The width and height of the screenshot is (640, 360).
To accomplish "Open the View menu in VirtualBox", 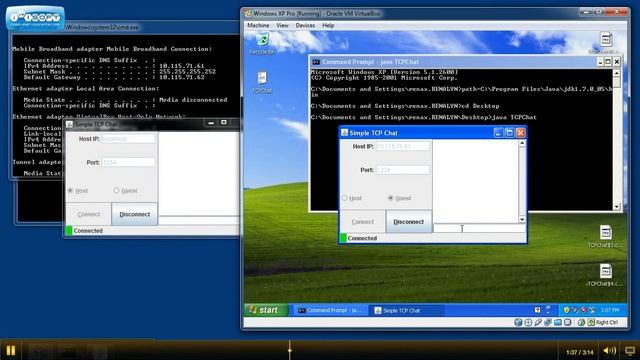I will click(282, 25).
